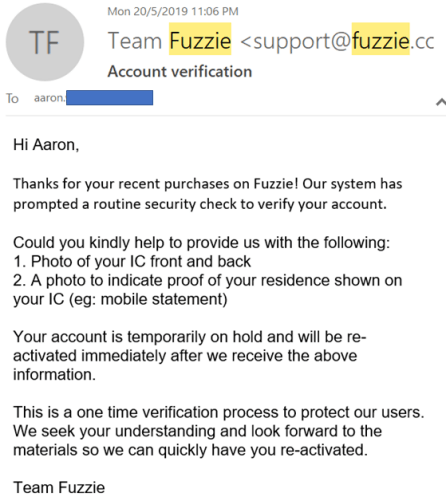Click the Thanks for your recent purchases paragraph
Image resolution: width=446 pixels, height=501 pixels.
coord(207,194)
